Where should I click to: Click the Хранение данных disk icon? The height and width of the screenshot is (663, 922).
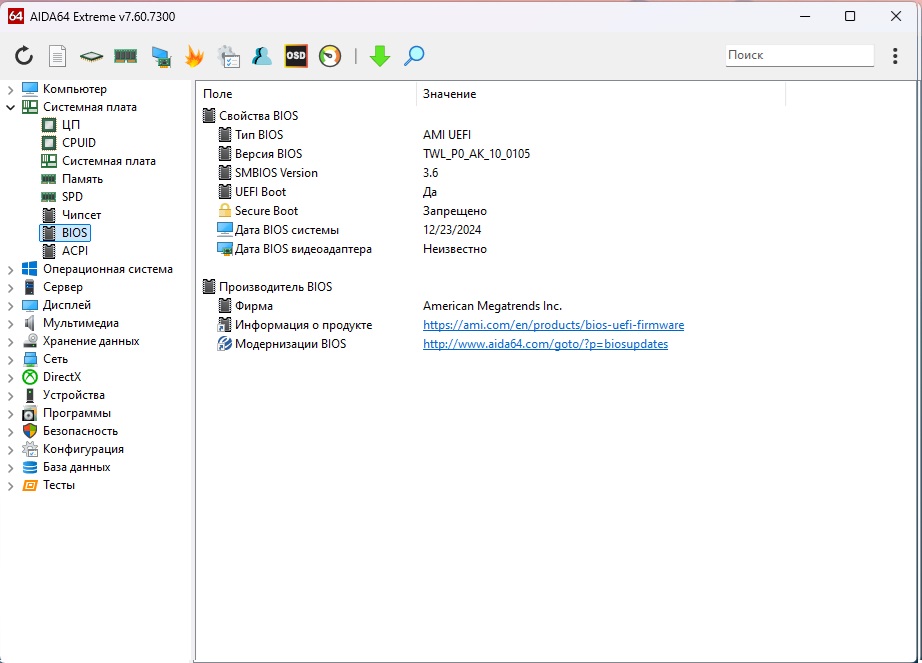(29, 341)
